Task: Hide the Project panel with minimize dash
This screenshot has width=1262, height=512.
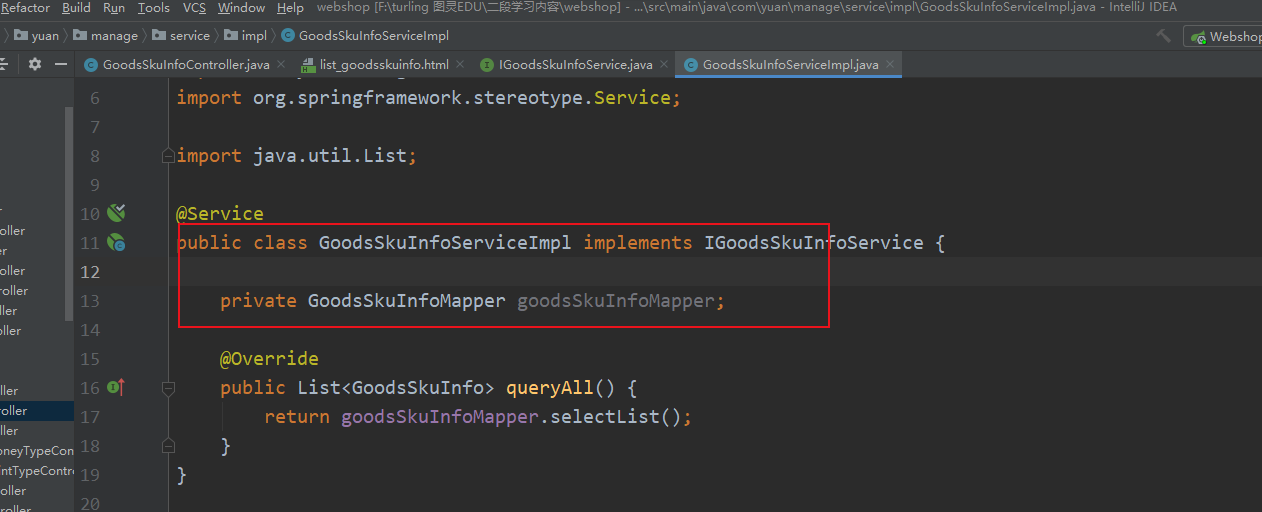Action: point(60,64)
